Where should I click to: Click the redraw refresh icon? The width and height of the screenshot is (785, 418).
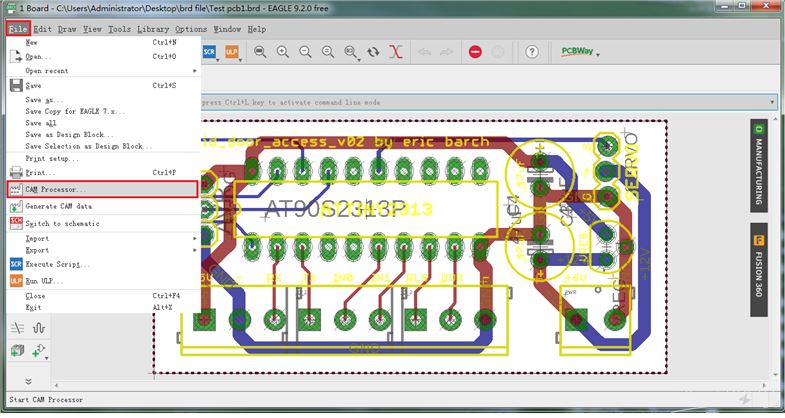(373, 51)
